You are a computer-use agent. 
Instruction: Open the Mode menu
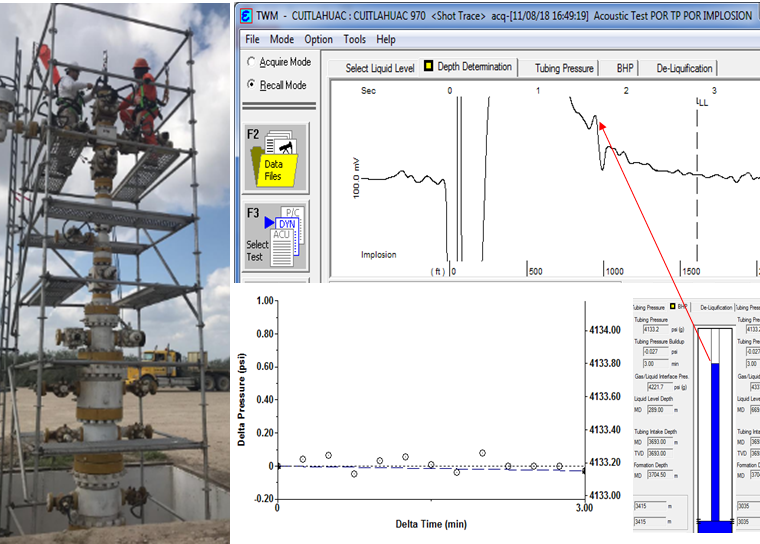[282, 39]
